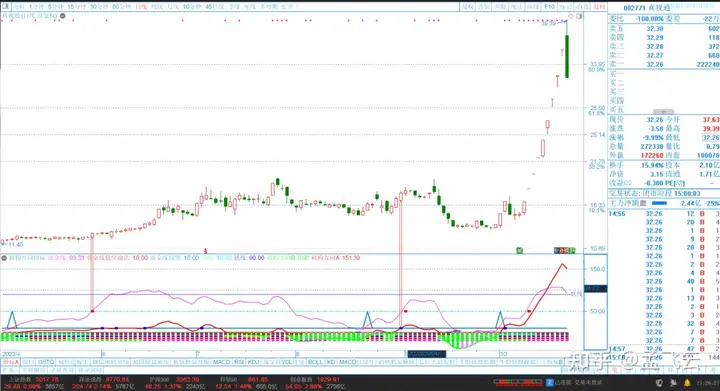Open the taskbar notification bell icon
The width and height of the screenshot is (720, 391).
687,382
